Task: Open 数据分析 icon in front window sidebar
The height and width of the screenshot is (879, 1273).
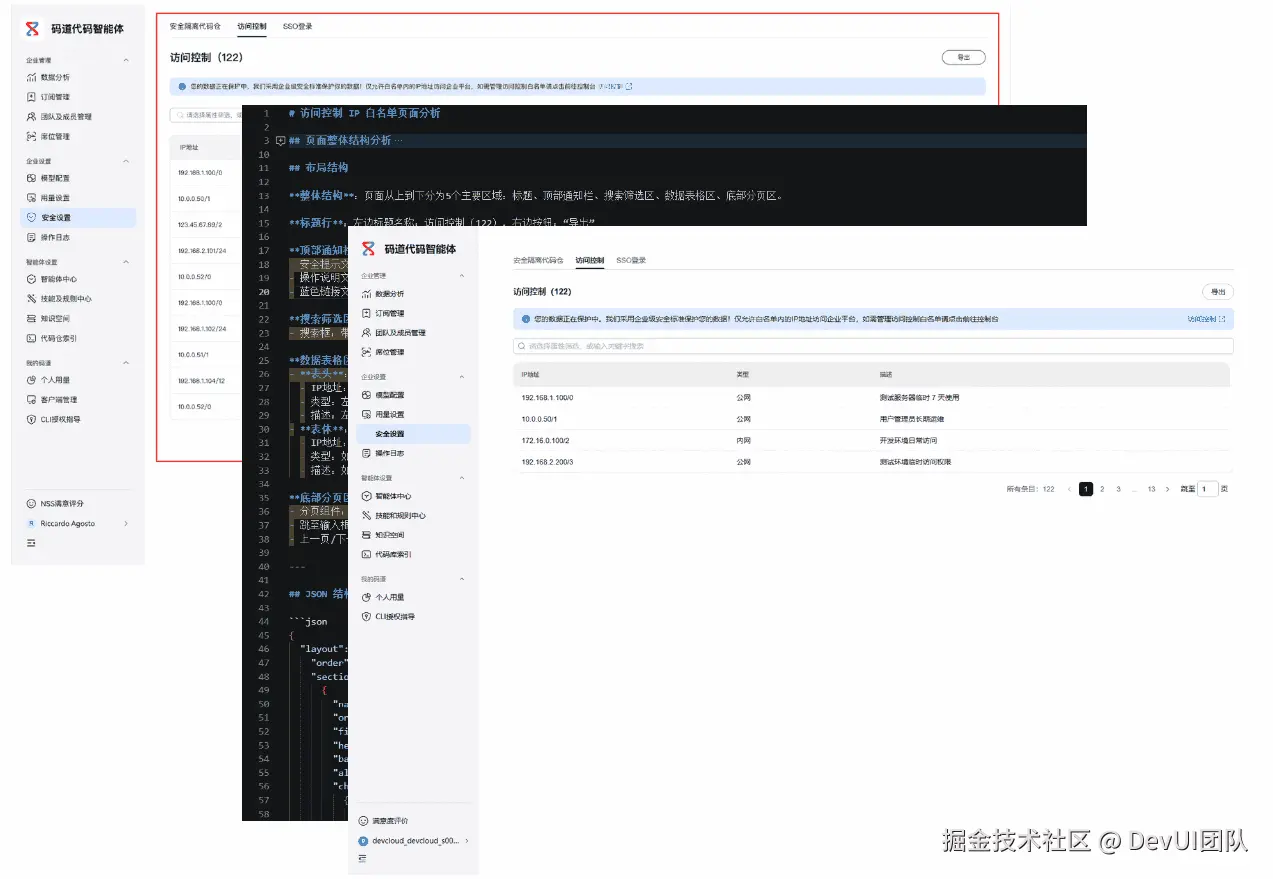Action: coord(366,294)
